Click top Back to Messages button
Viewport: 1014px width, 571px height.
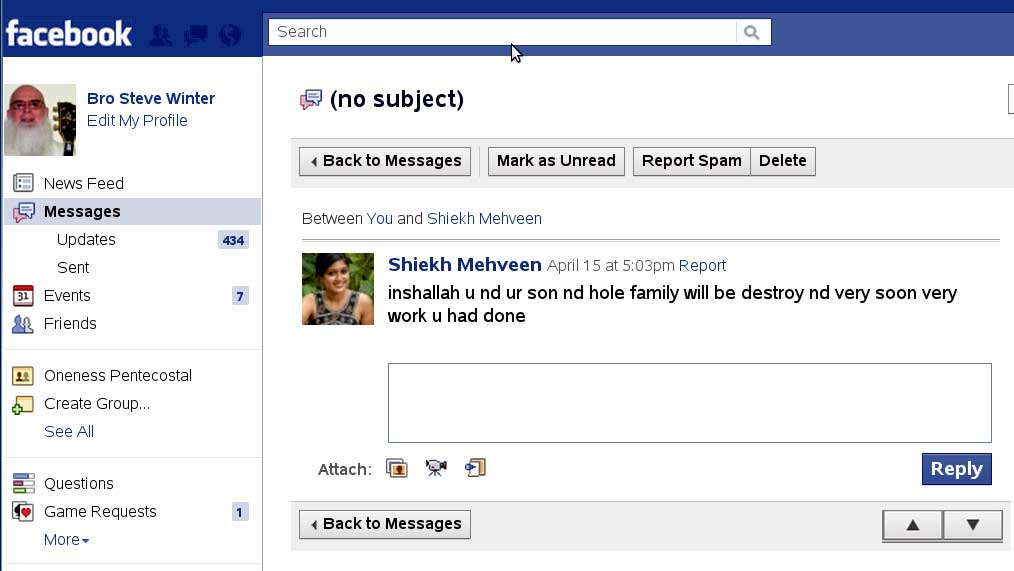coord(385,161)
